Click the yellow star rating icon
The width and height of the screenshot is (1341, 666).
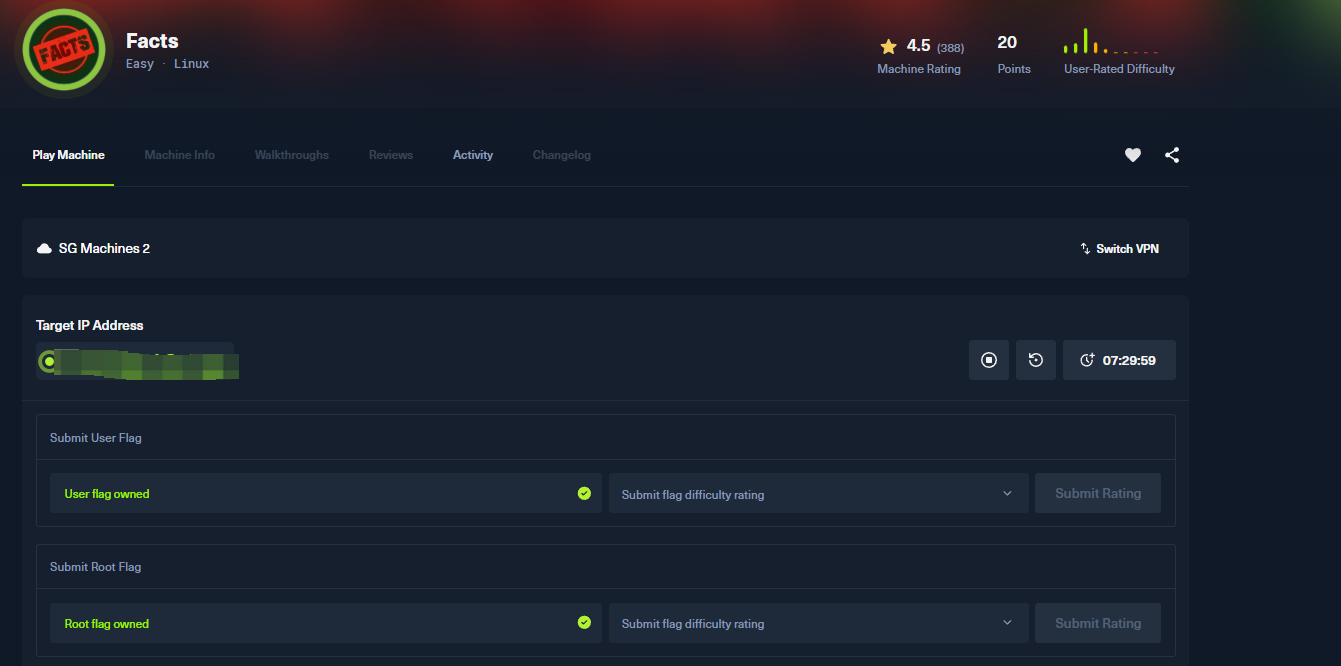888,46
